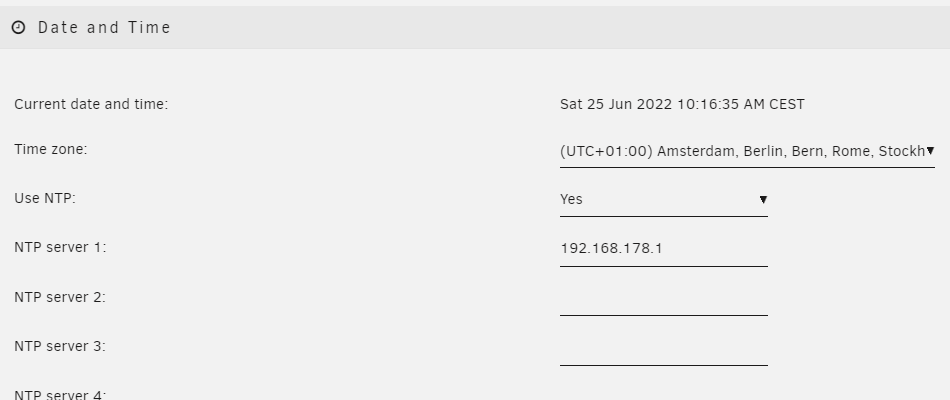Image resolution: width=950 pixels, height=400 pixels.
Task: Click the arrow on the Time zone selector
Action: 930,150
